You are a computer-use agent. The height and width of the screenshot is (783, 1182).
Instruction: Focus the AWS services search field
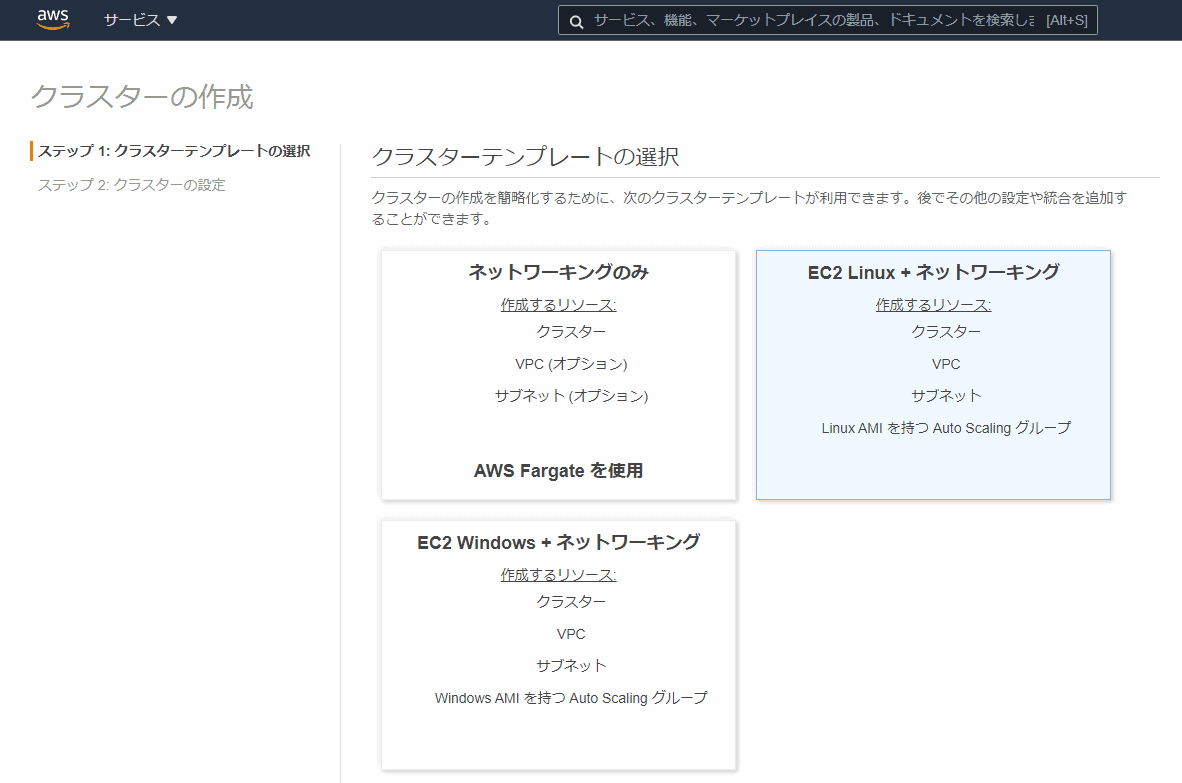(827, 20)
